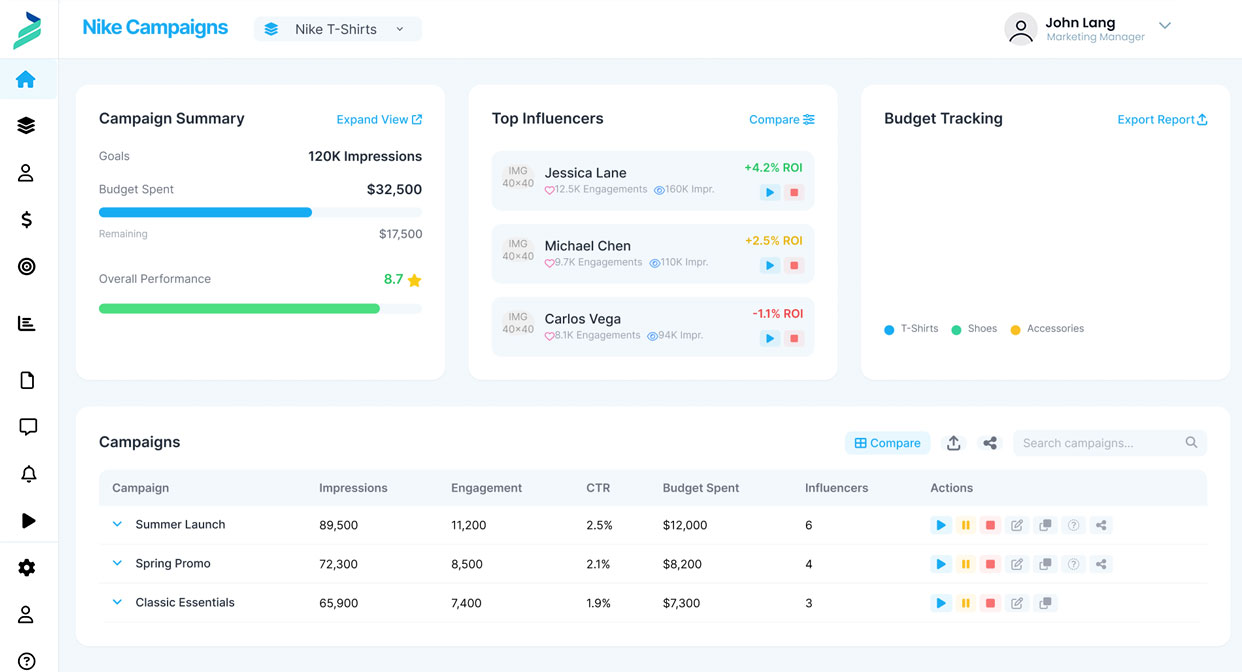Stop the Summer Launch campaign
This screenshot has height=672, width=1242.
coord(991,525)
